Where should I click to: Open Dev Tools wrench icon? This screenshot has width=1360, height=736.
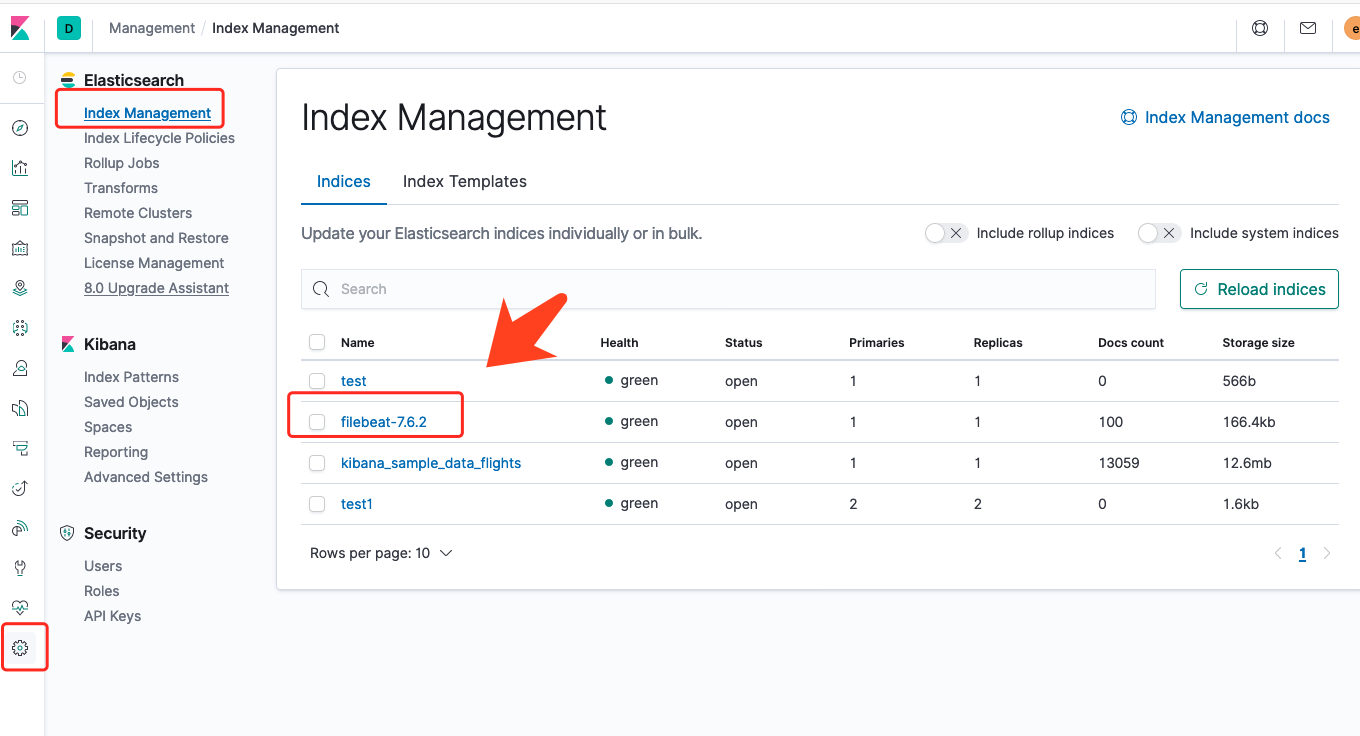click(20, 568)
